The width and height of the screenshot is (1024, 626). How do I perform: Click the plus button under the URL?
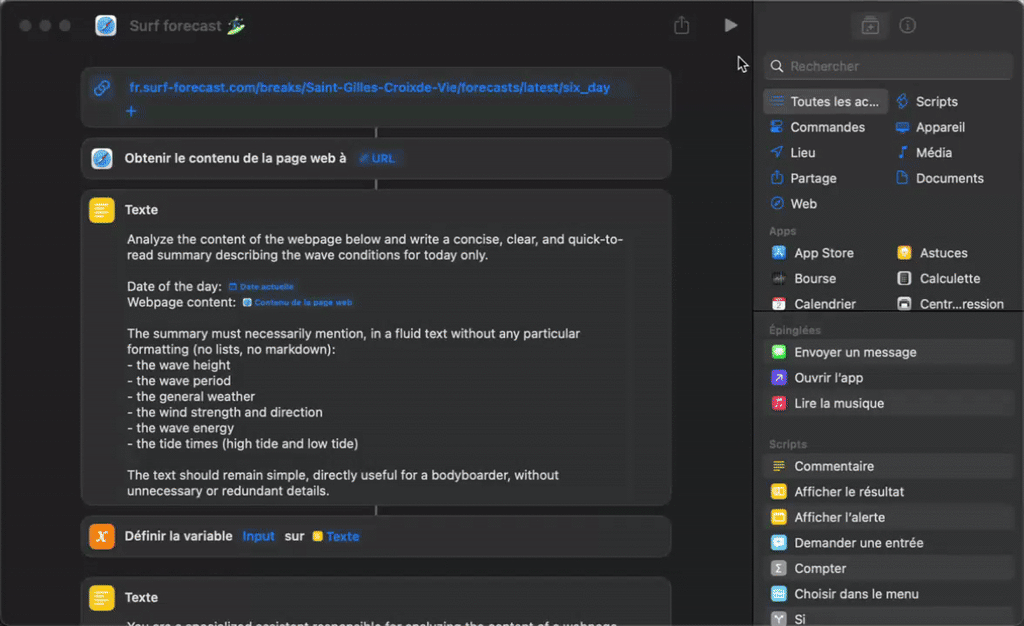[x=130, y=111]
